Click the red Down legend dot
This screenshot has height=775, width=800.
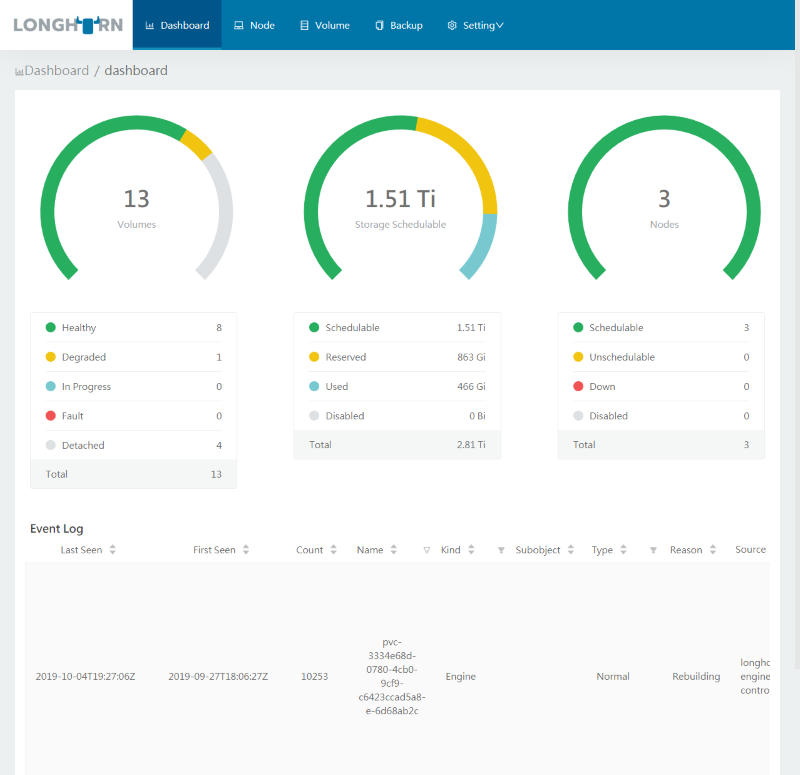578,386
